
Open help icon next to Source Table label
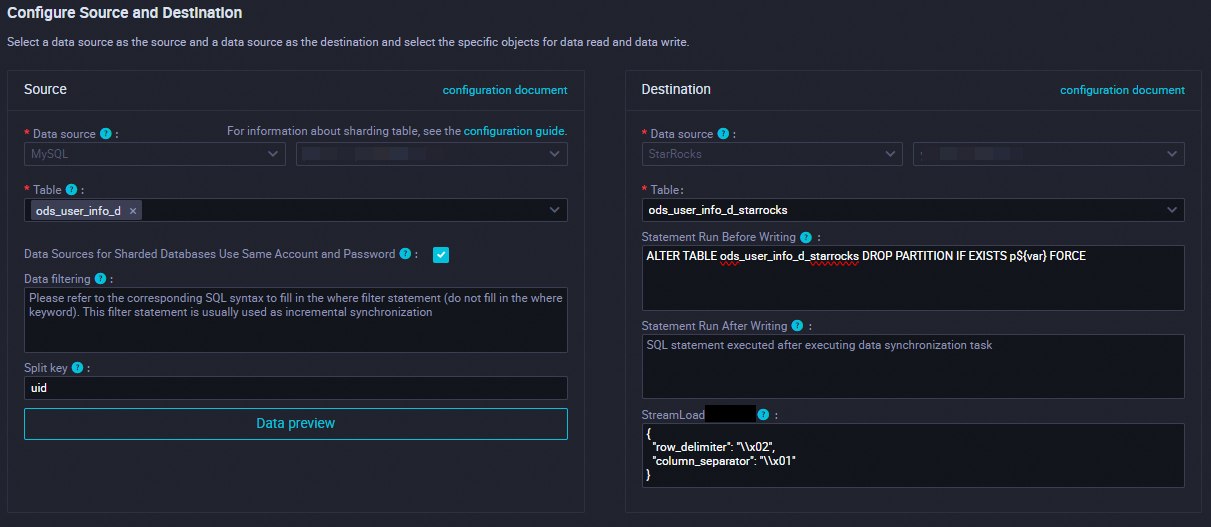[71, 189]
